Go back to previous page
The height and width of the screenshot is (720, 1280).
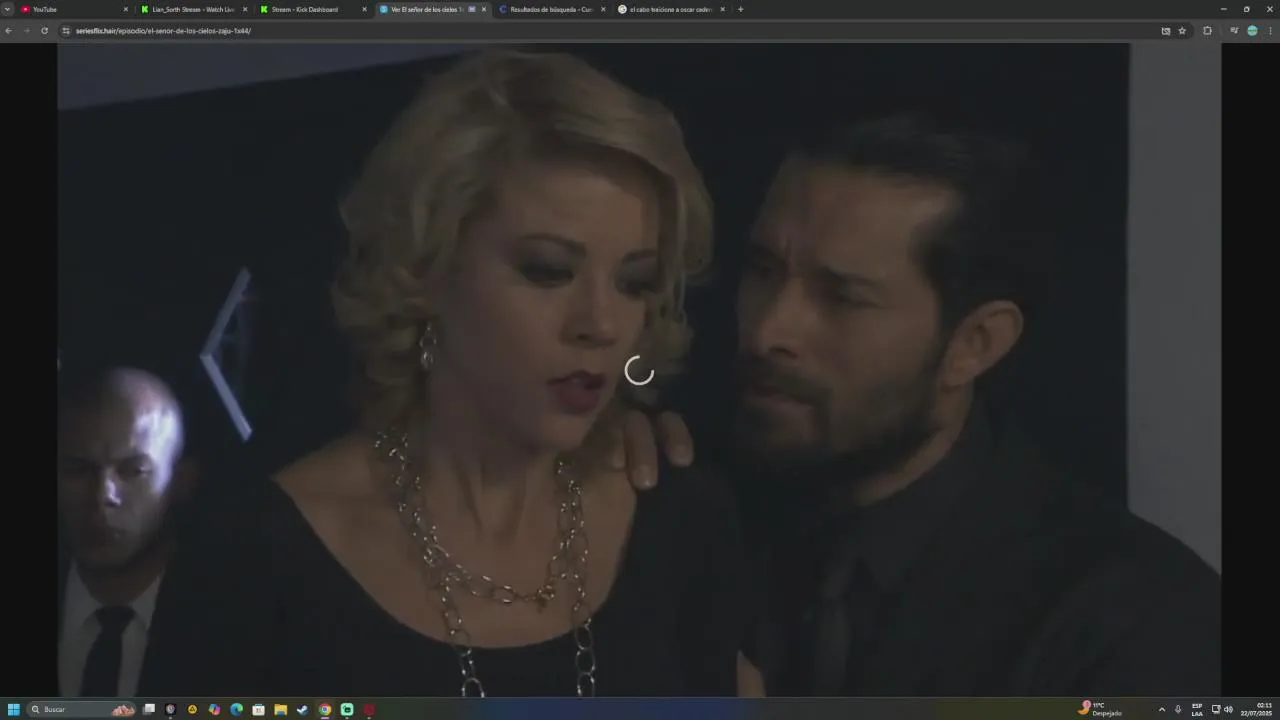tap(8, 31)
